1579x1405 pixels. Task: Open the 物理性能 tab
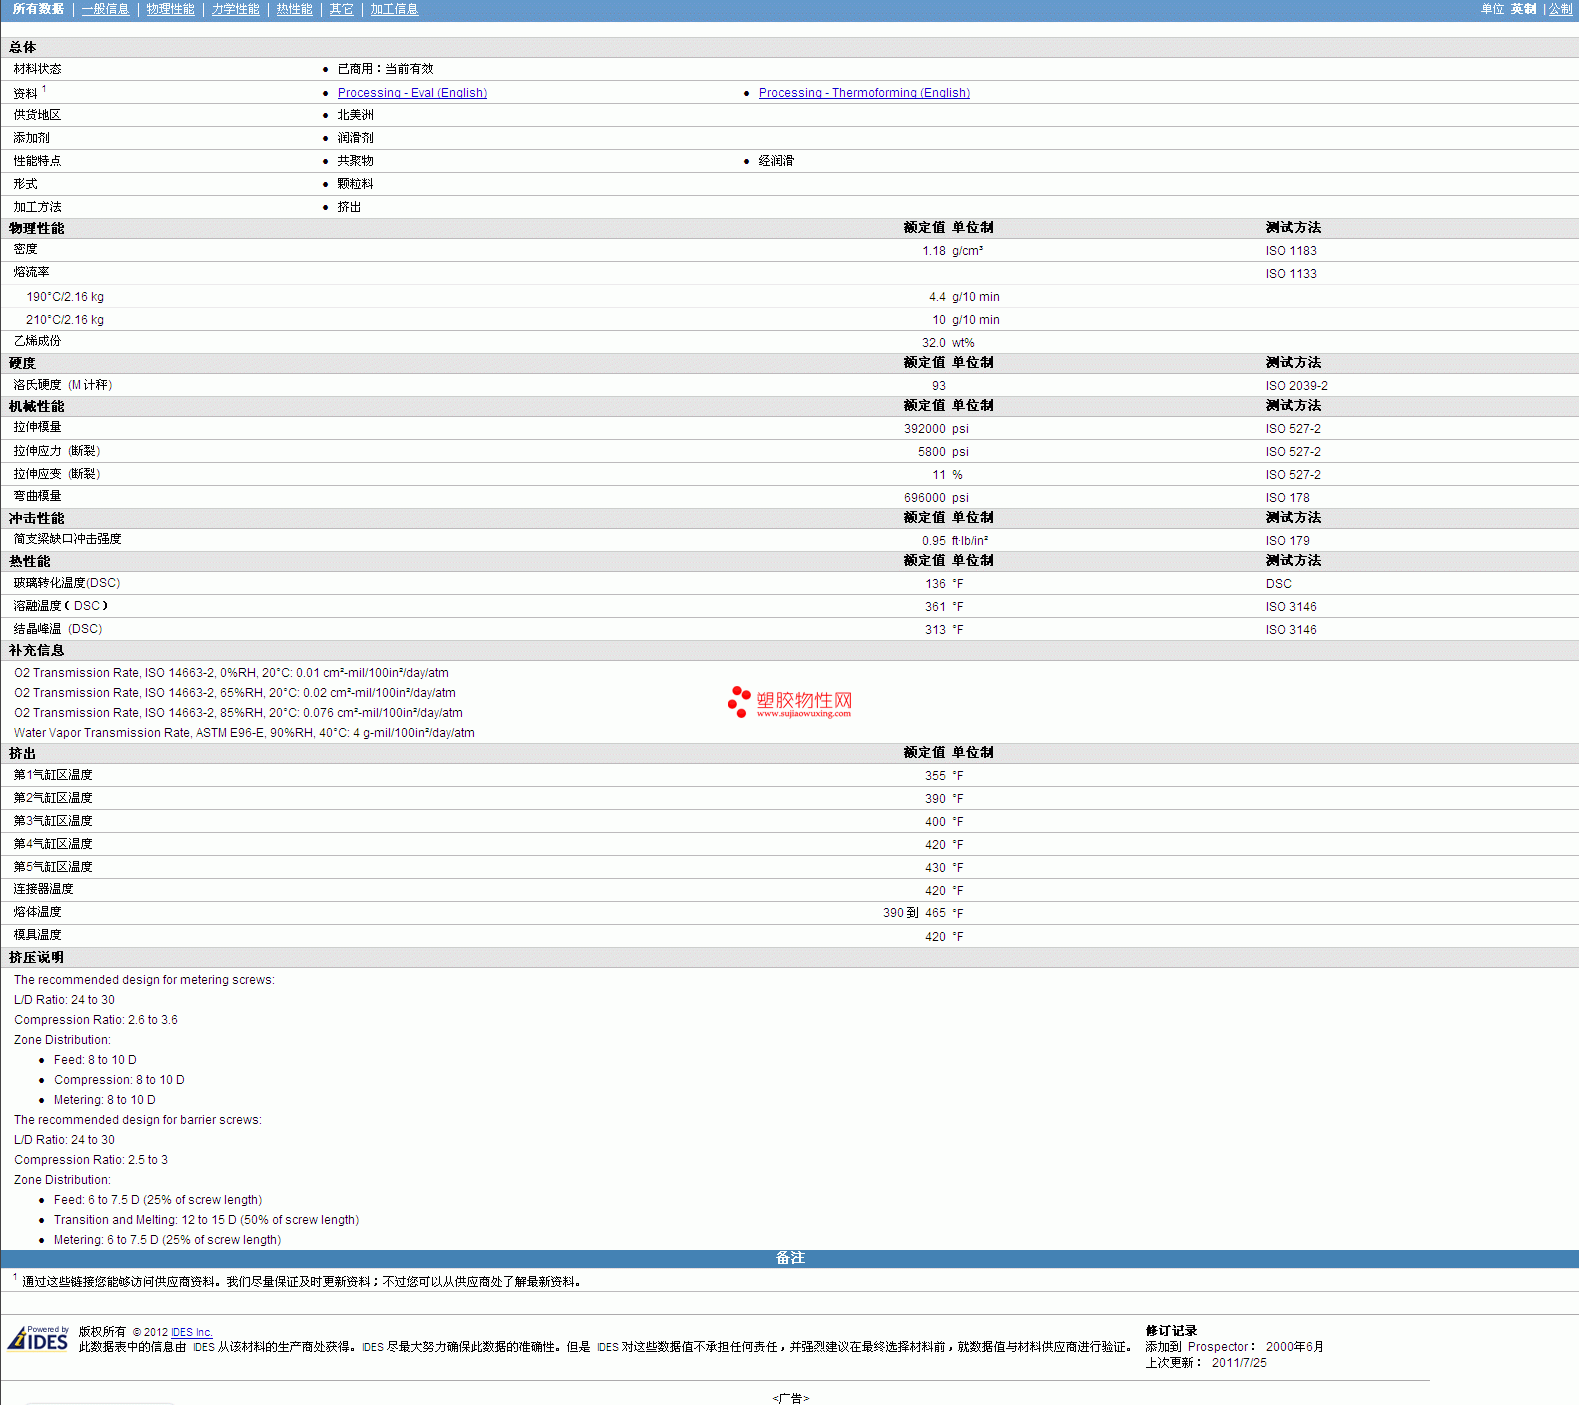pyautogui.click(x=170, y=9)
